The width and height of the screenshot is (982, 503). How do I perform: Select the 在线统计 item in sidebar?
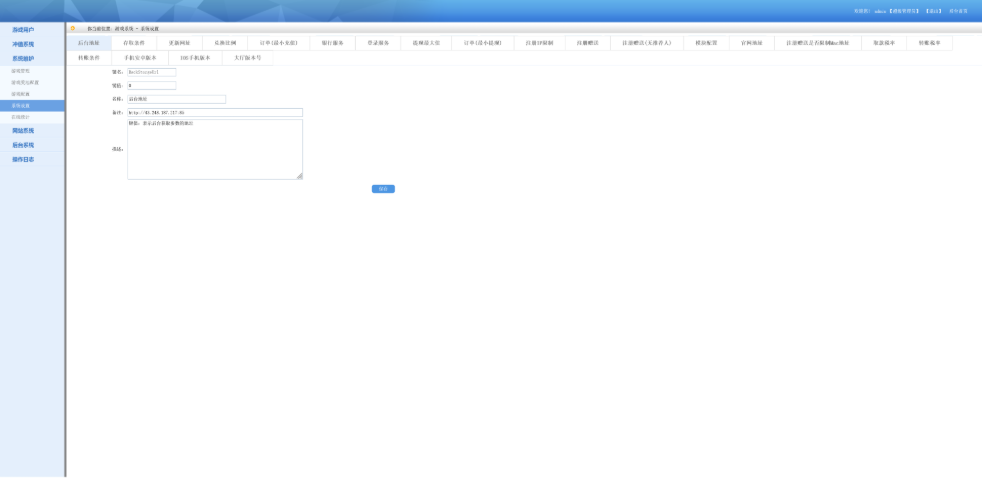coord(21,117)
